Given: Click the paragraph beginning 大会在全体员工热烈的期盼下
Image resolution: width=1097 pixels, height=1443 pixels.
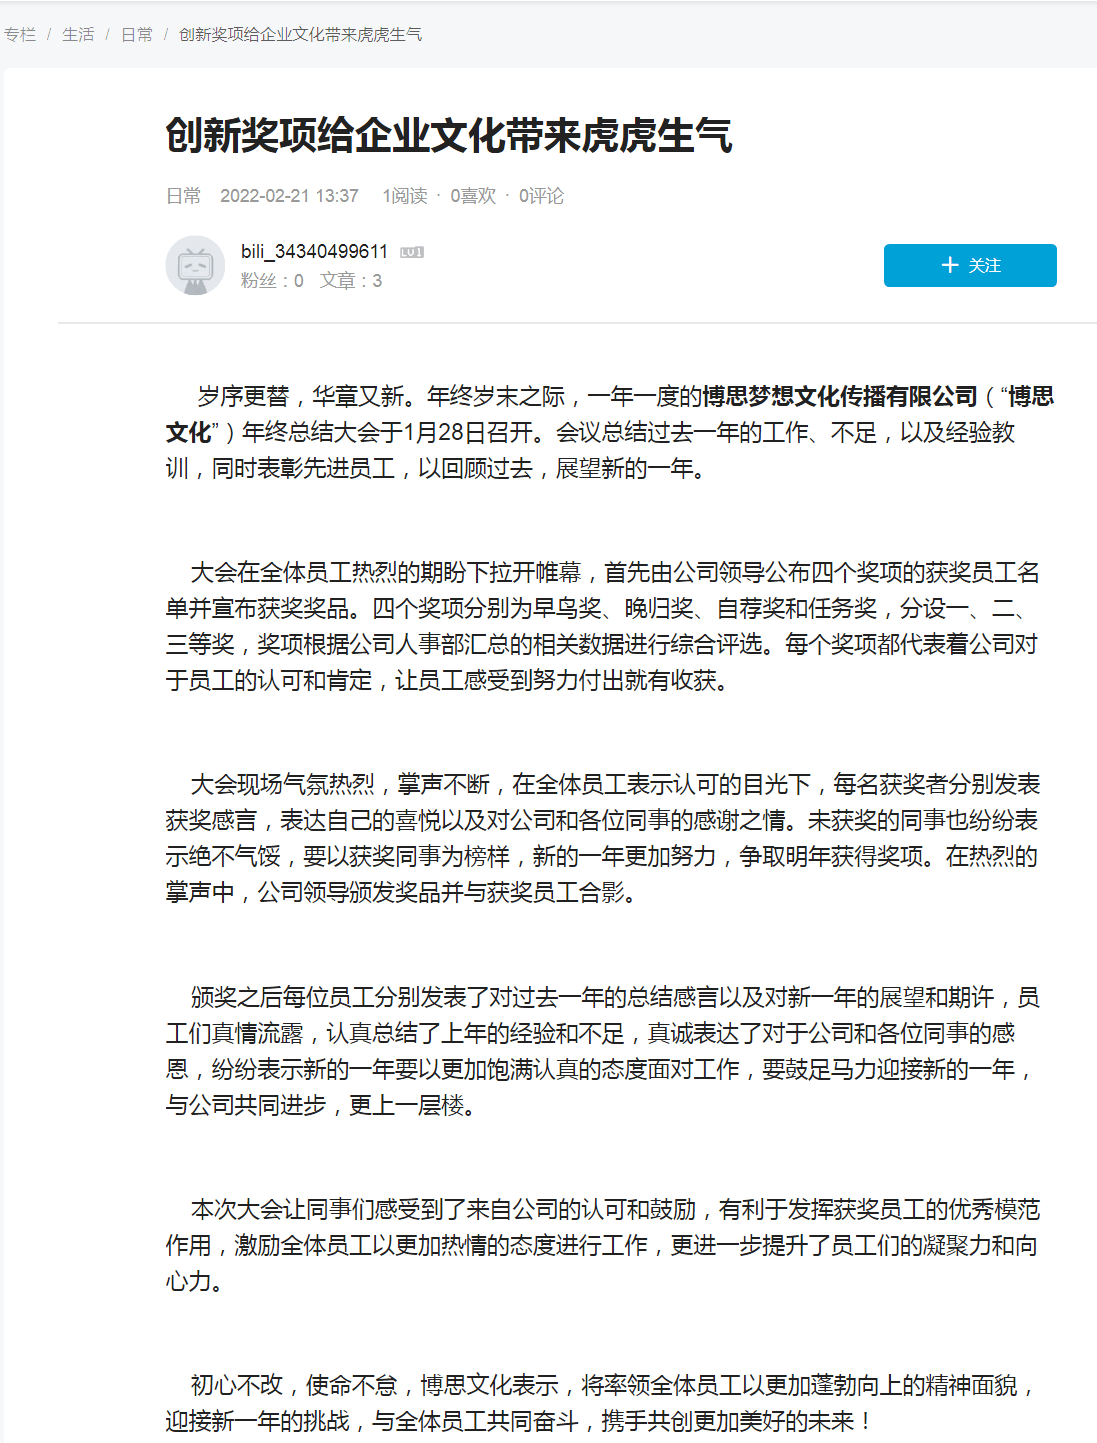Looking at the screenshot, I should (x=603, y=627).
